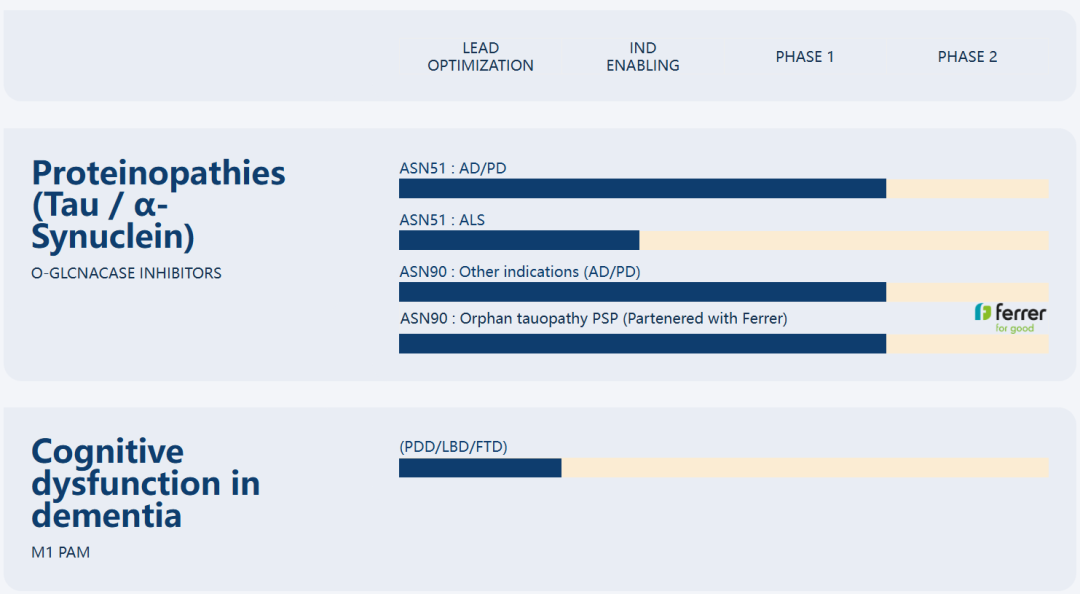Click the Cognitive dysfunction in dementia heading
This screenshot has width=1080, height=594.
coord(145,483)
